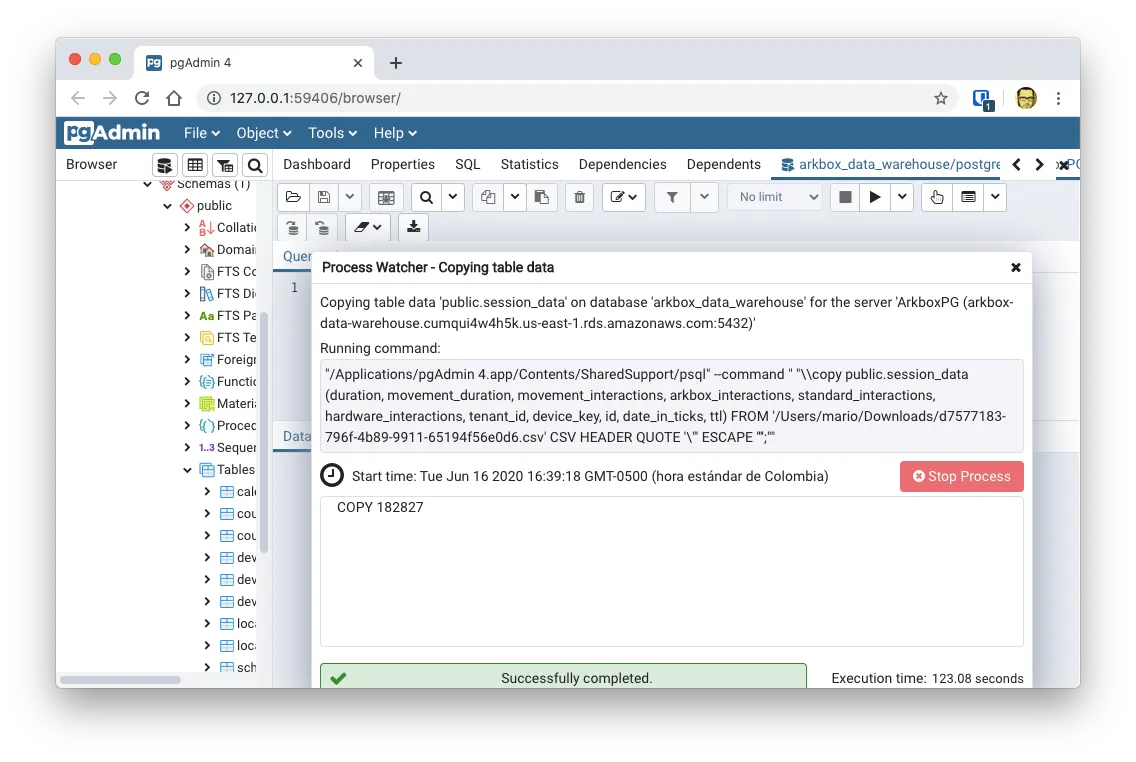
Task: Click the explain analyze list icon
Action: click(968, 197)
